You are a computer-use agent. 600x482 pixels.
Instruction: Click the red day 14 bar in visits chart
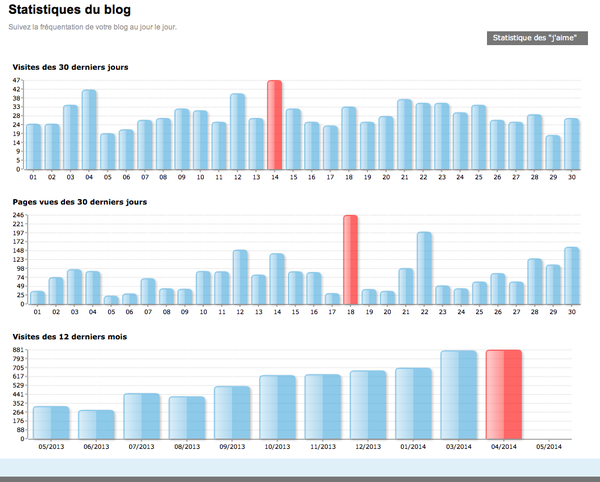(x=274, y=125)
